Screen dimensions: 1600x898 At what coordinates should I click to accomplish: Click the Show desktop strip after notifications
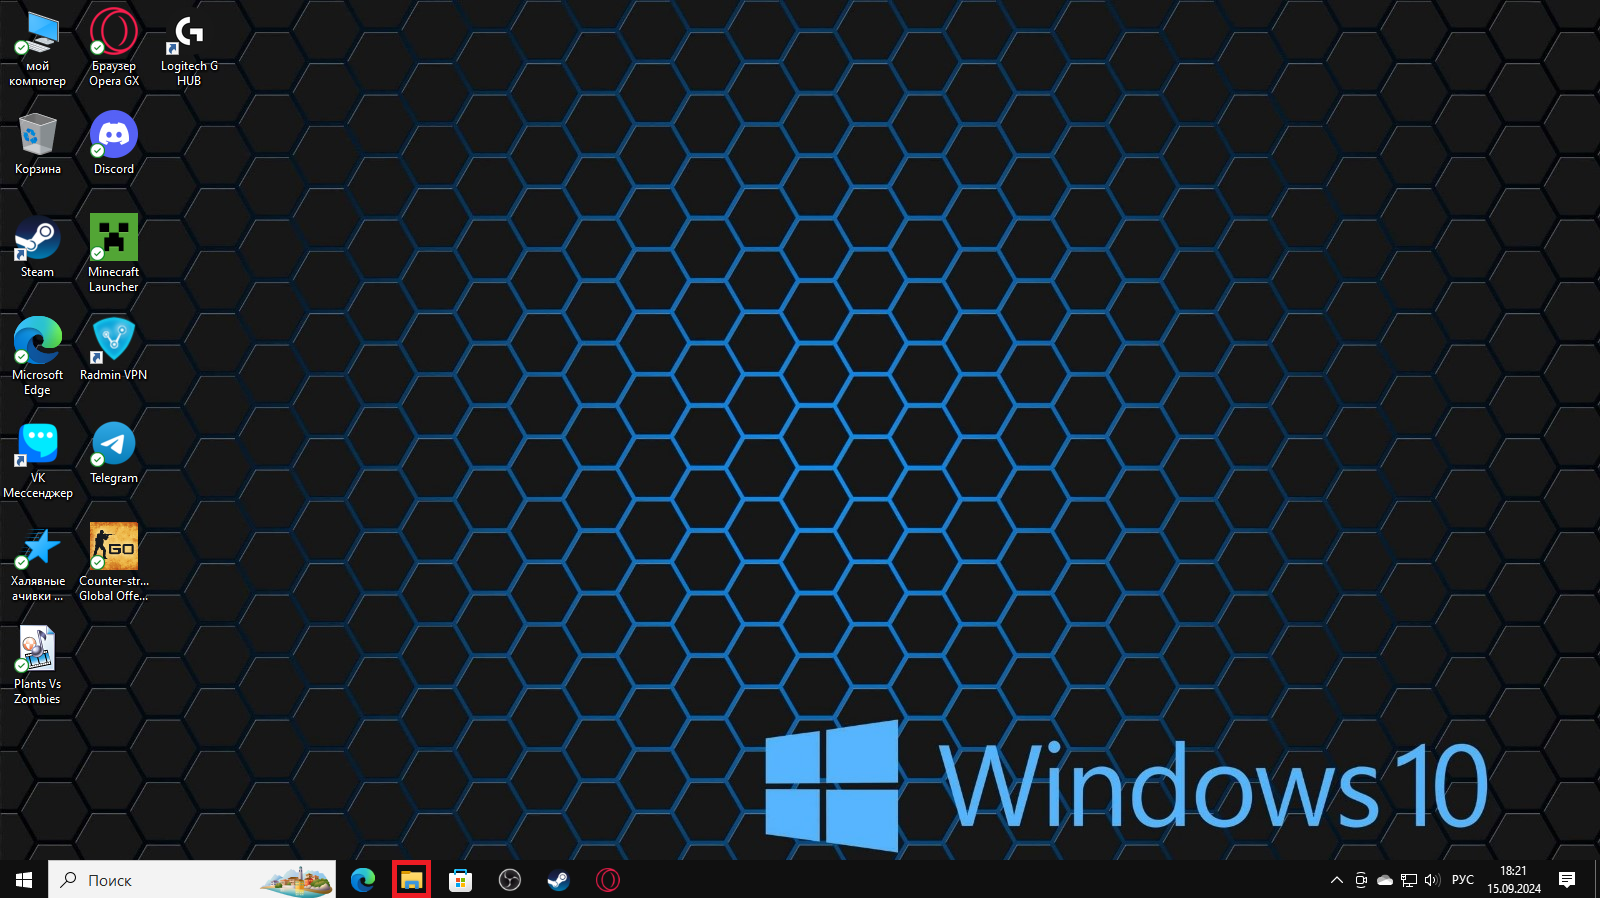point(1596,880)
